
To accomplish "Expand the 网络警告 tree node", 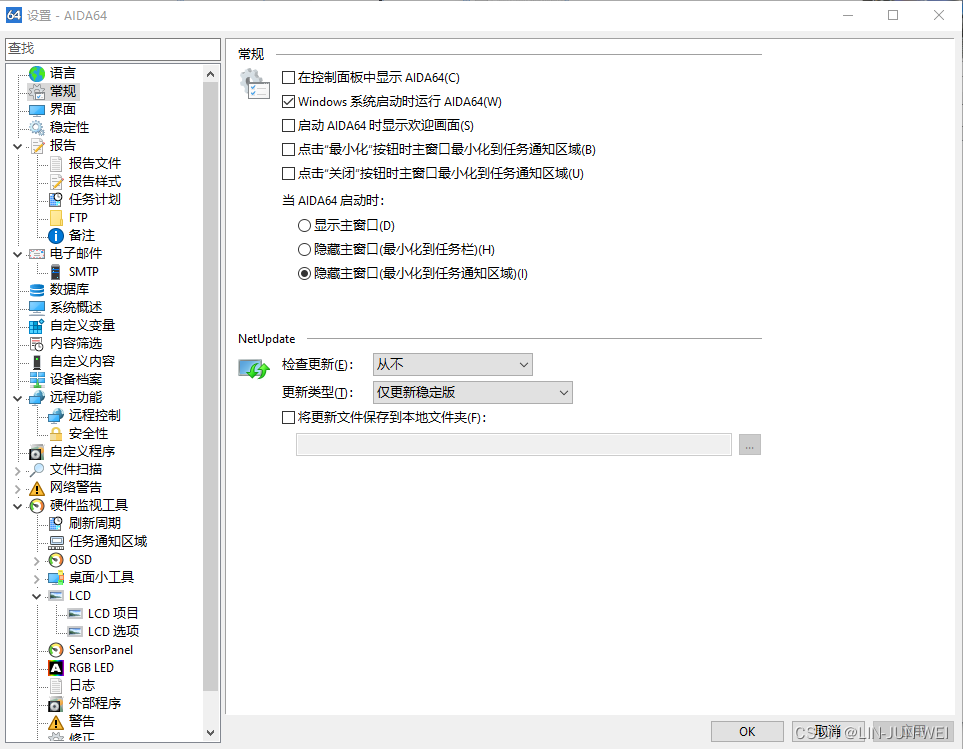I will (x=18, y=489).
